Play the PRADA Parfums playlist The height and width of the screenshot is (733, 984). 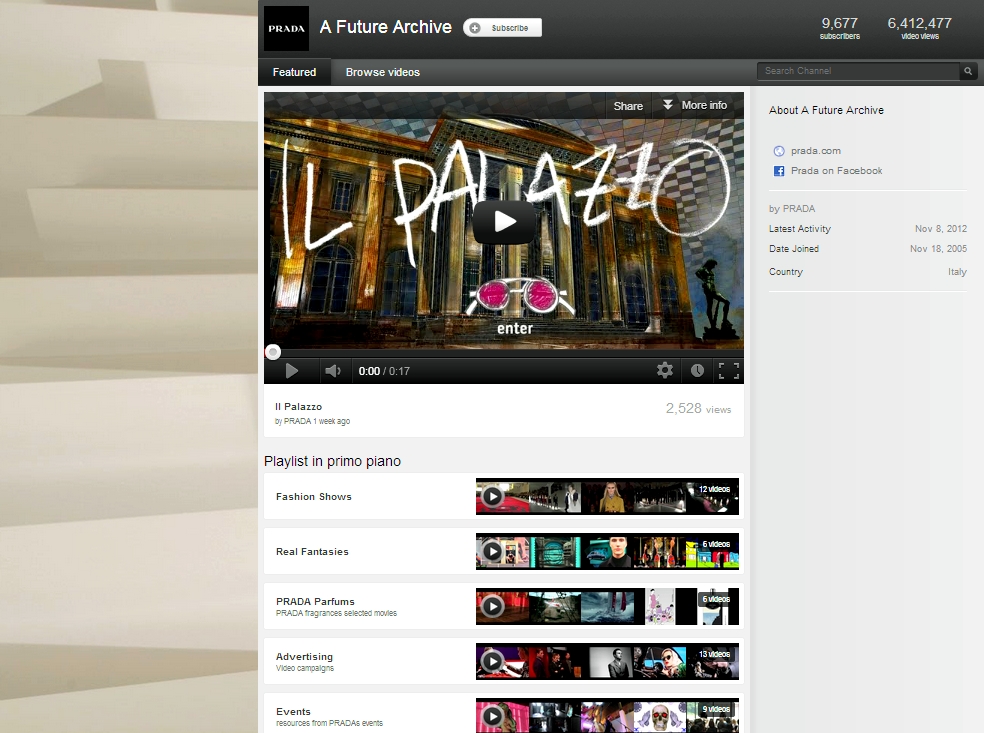tap(492, 606)
